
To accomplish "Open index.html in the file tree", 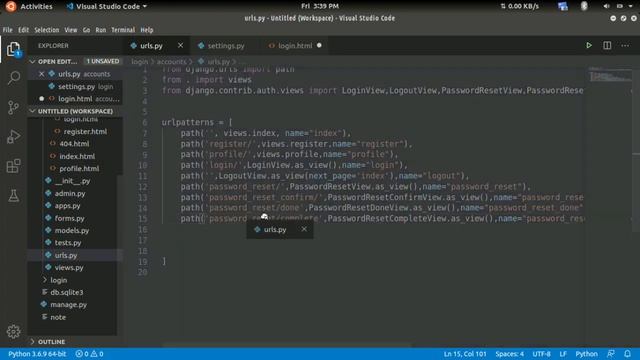I will click(77, 156).
